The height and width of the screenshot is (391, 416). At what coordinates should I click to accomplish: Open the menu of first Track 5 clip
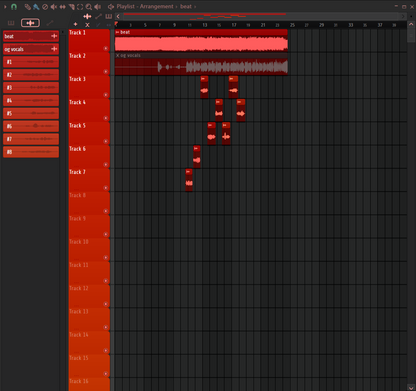coord(210,125)
